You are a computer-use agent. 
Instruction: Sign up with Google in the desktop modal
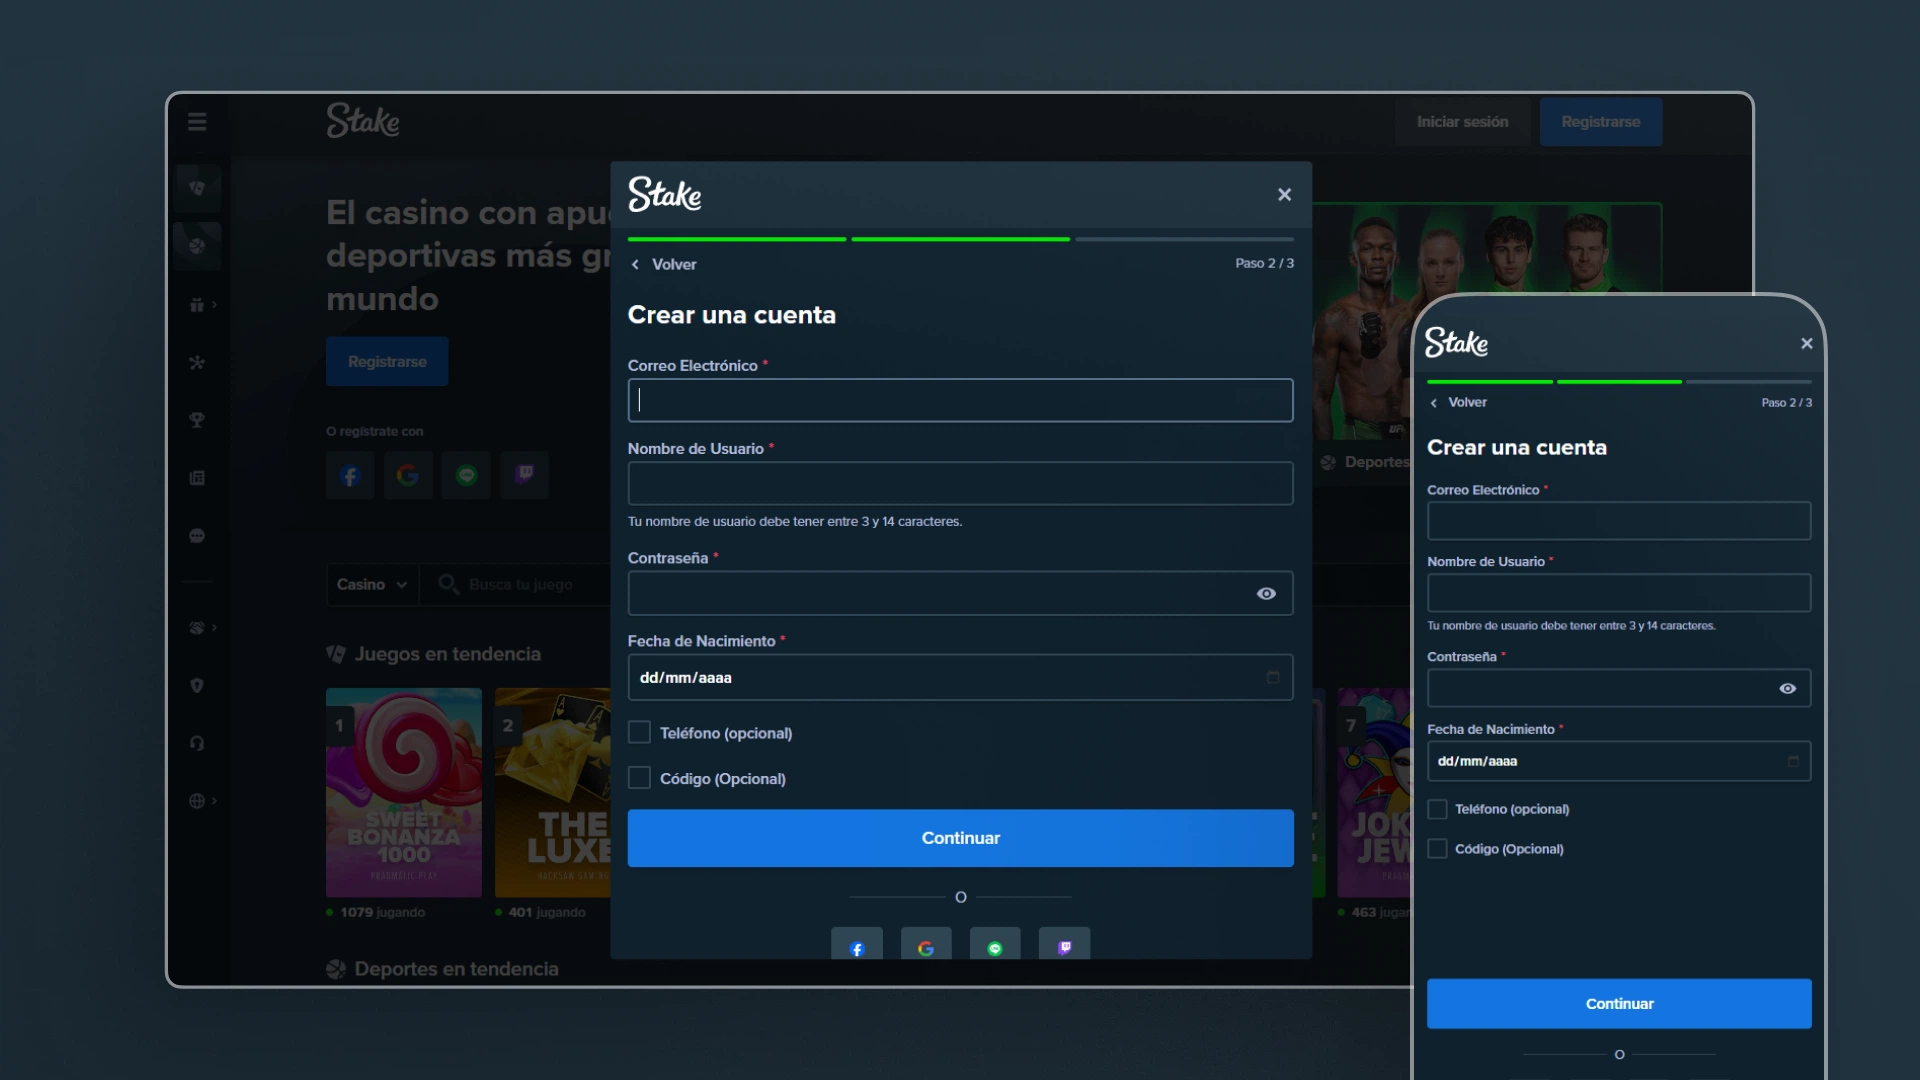click(x=926, y=945)
